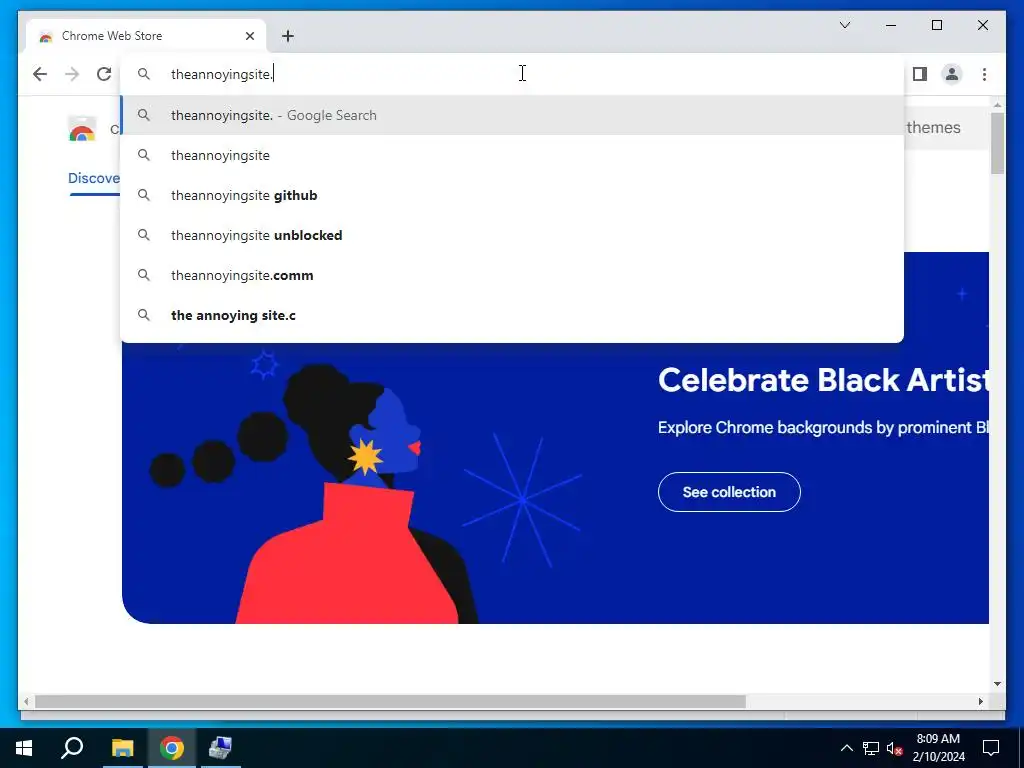Click the horizontal scroll left arrow

pyautogui.click(x=26, y=701)
